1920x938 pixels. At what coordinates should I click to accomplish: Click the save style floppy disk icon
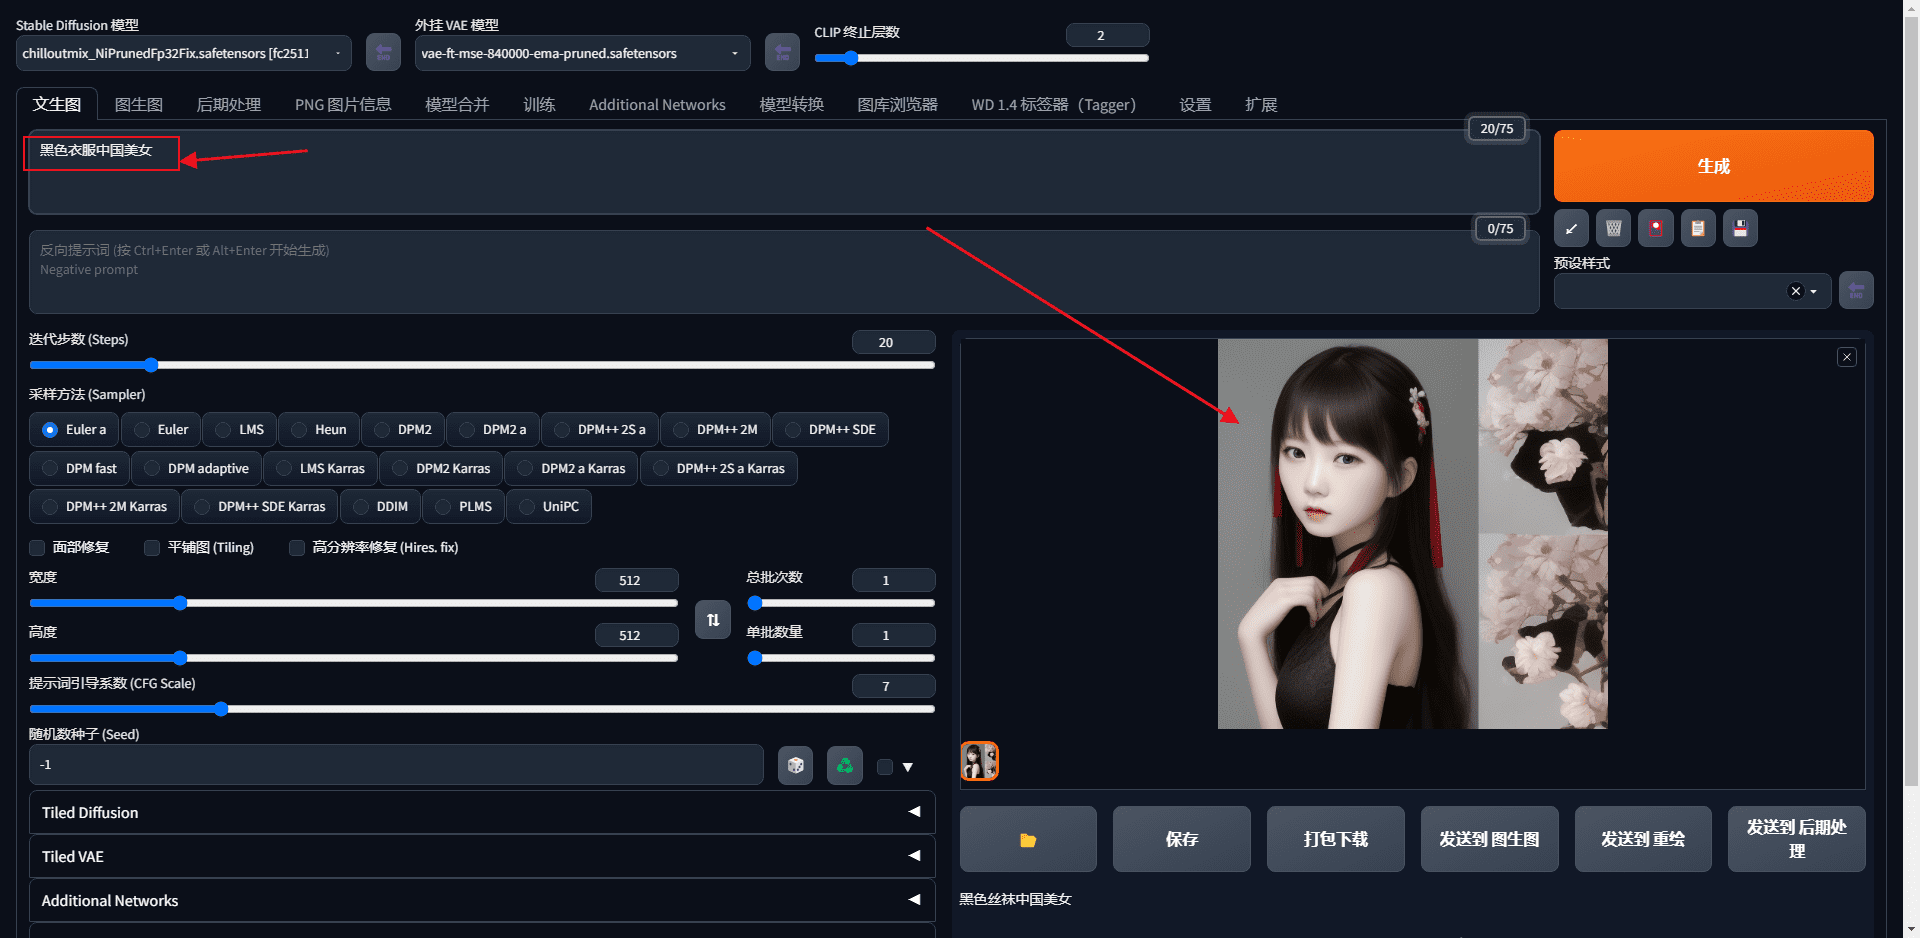(x=1740, y=227)
